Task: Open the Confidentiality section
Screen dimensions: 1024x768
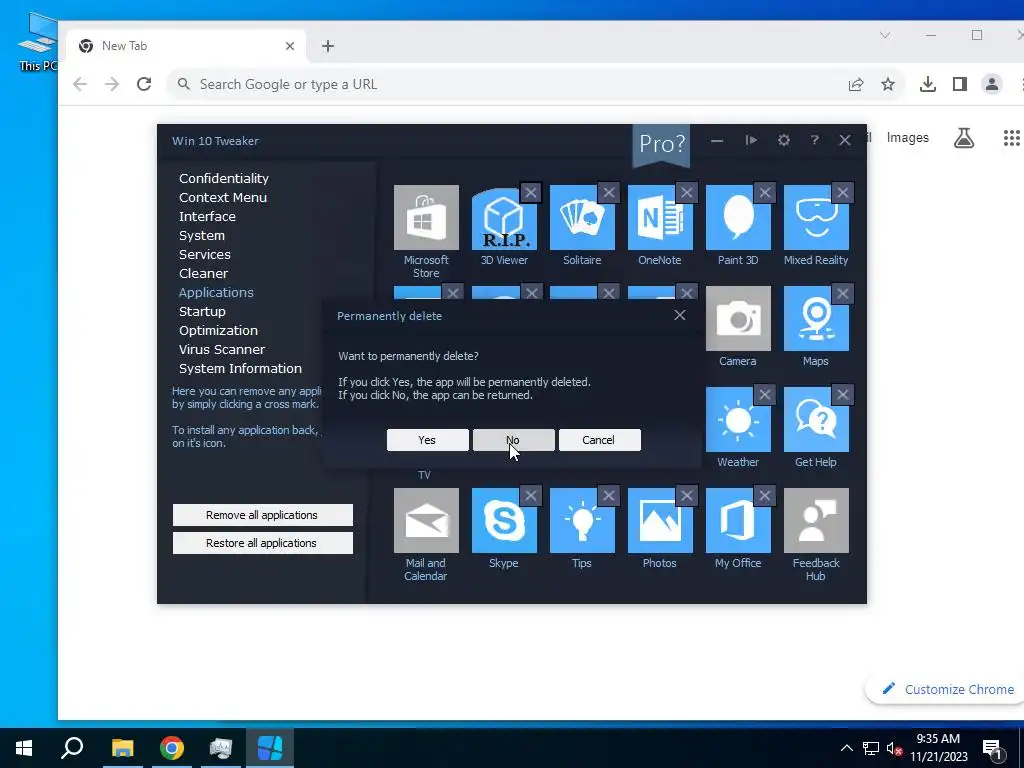Action: click(x=224, y=178)
